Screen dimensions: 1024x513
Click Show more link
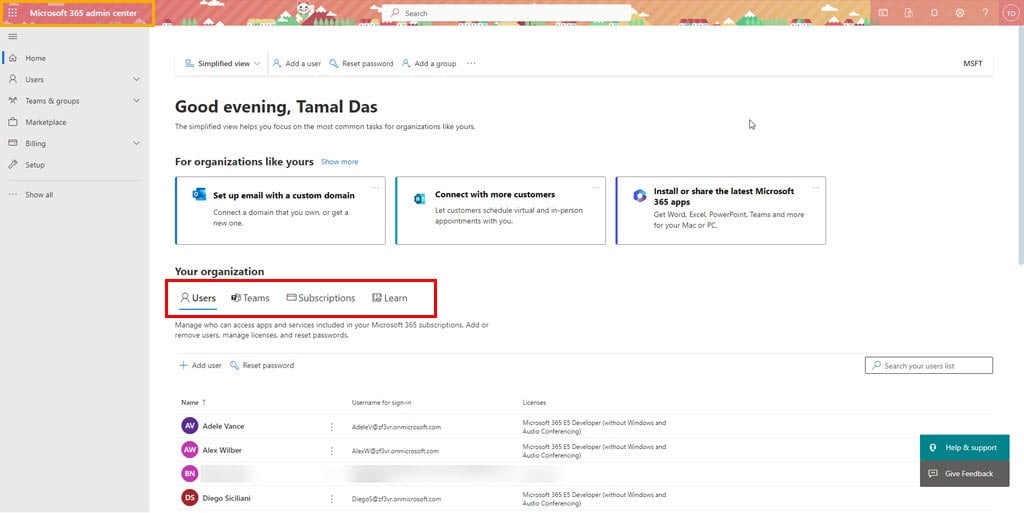click(340, 162)
